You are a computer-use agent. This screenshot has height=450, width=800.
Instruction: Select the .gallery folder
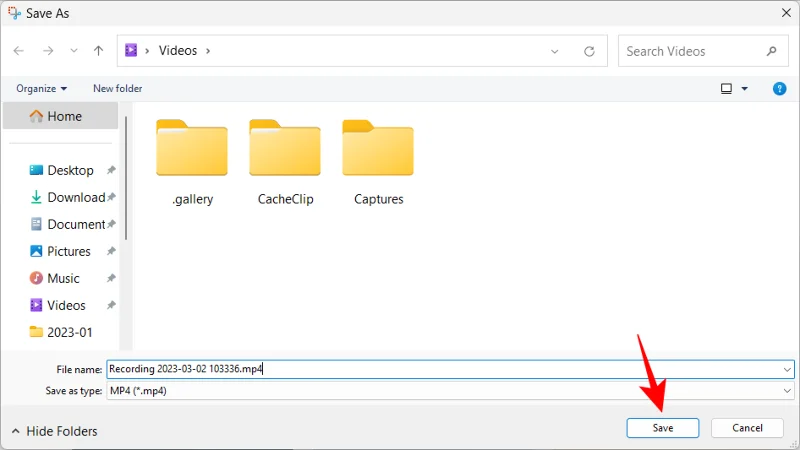tap(192, 162)
